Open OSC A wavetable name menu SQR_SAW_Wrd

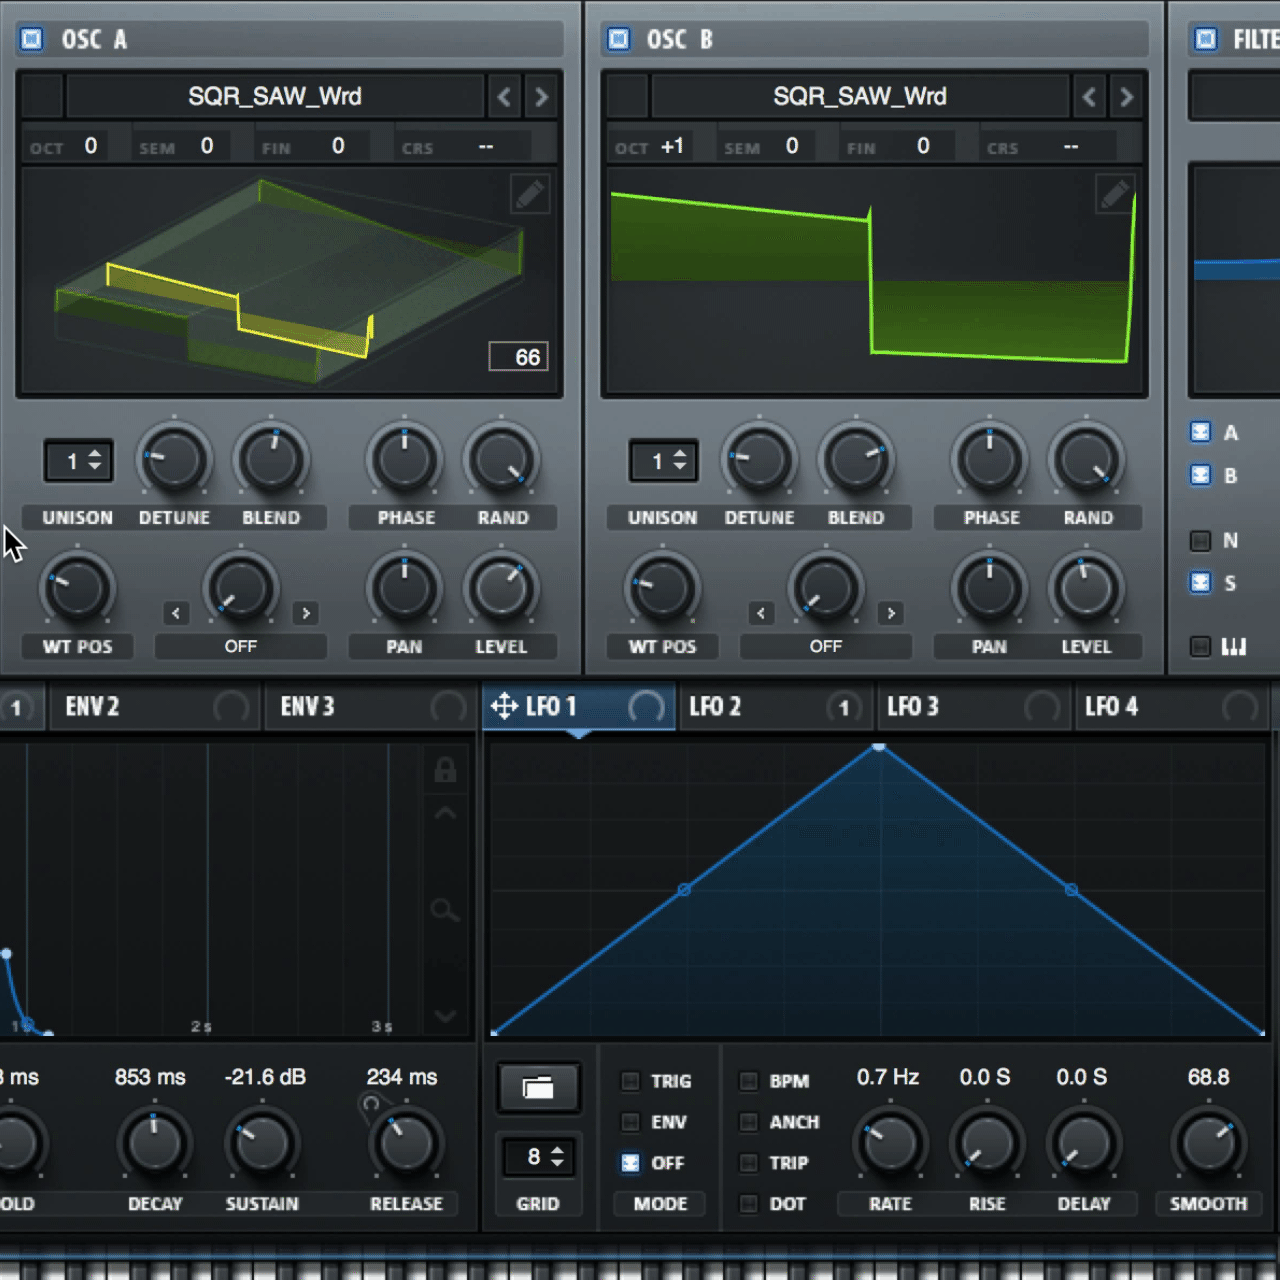[275, 97]
